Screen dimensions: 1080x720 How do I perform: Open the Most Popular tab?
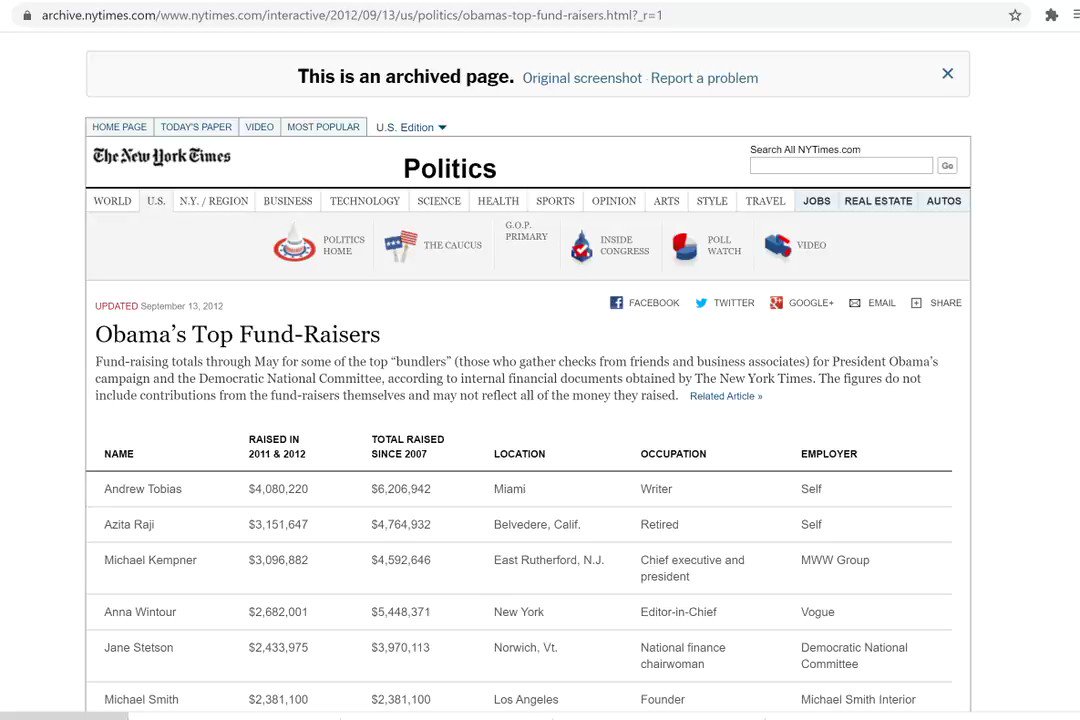pyautogui.click(x=324, y=127)
